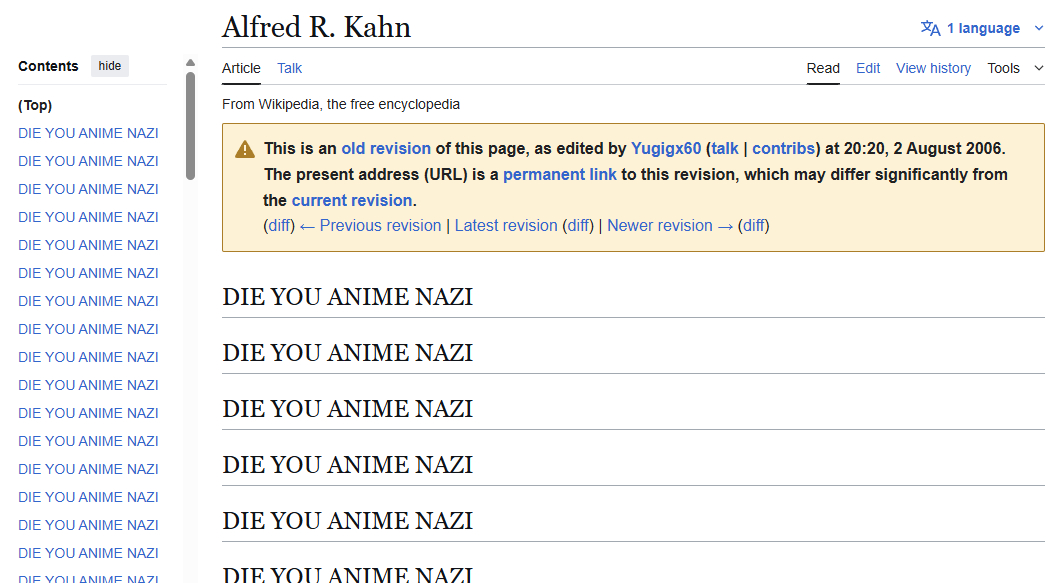Go to View history
This screenshot has width=1063, height=583.
pyautogui.click(x=933, y=68)
